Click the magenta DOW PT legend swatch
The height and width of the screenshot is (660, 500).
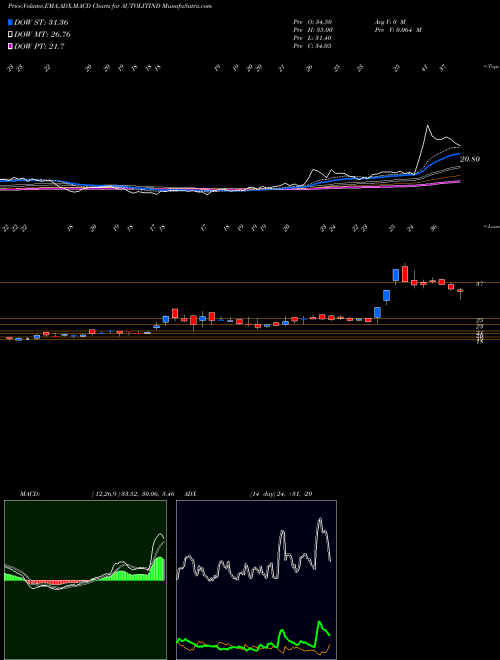pos(11,47)
